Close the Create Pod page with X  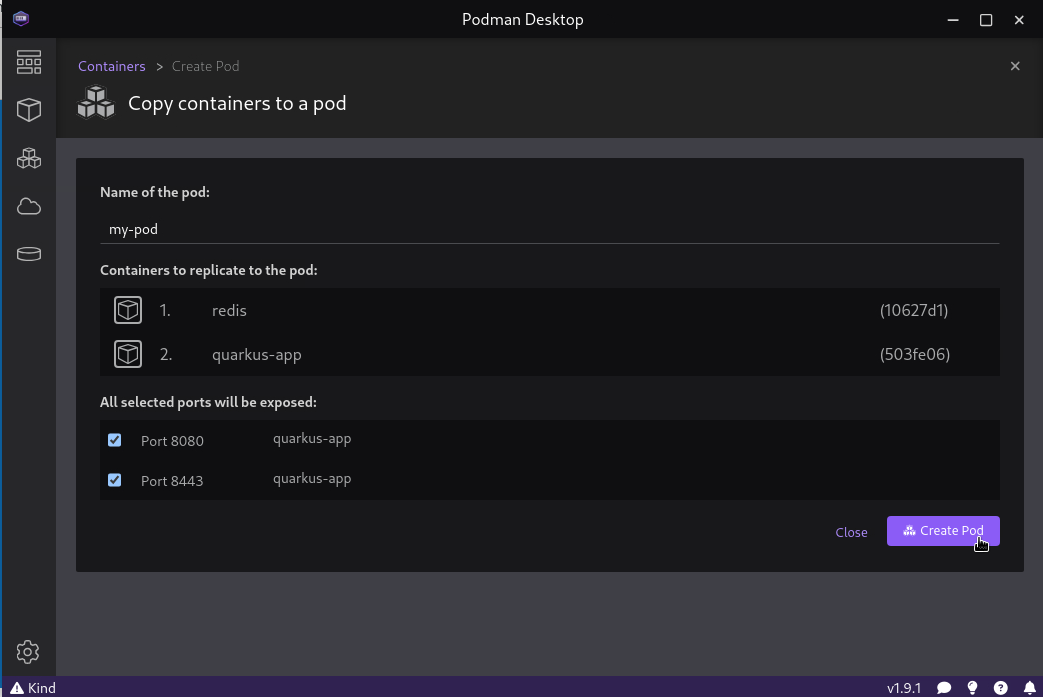[x=1015, y=66]
